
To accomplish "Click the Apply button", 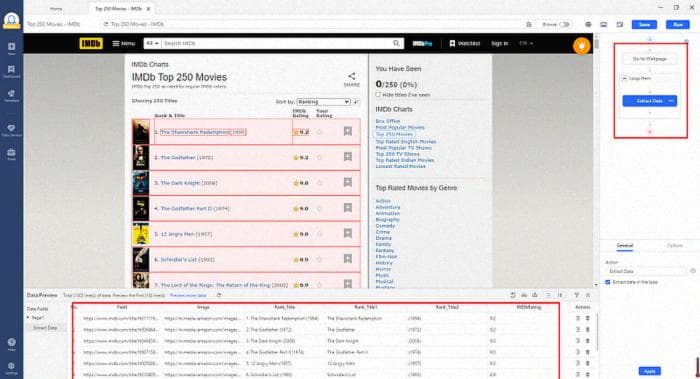I will point(650,371).
